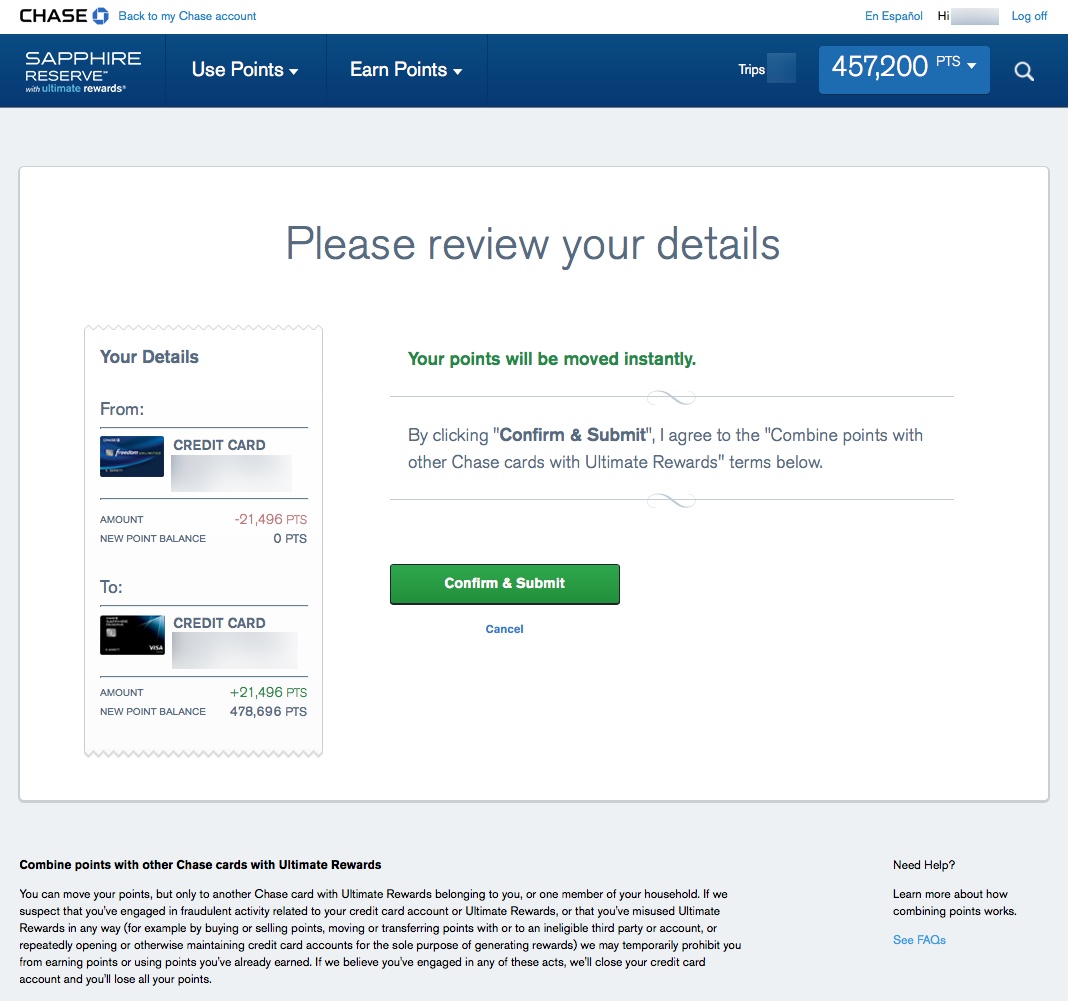1068x1001 pixels.
Task: Click the Sapphire Reserve card image under To
Action: 132,635
